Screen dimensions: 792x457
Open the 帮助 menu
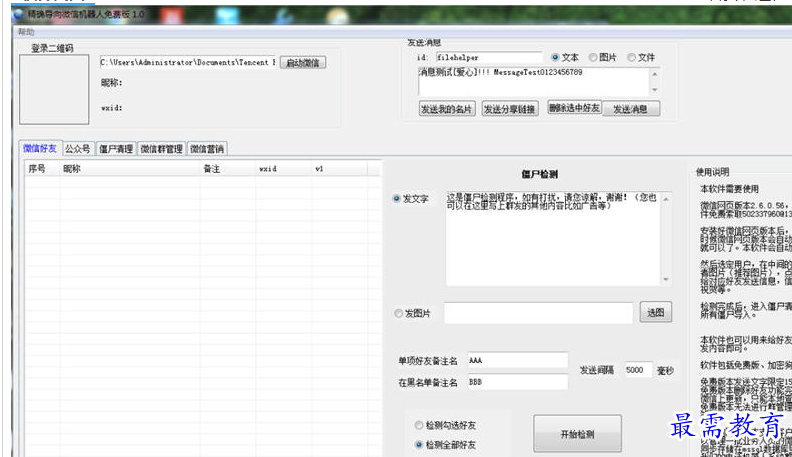pyautogui.click(x=26, y=32)
